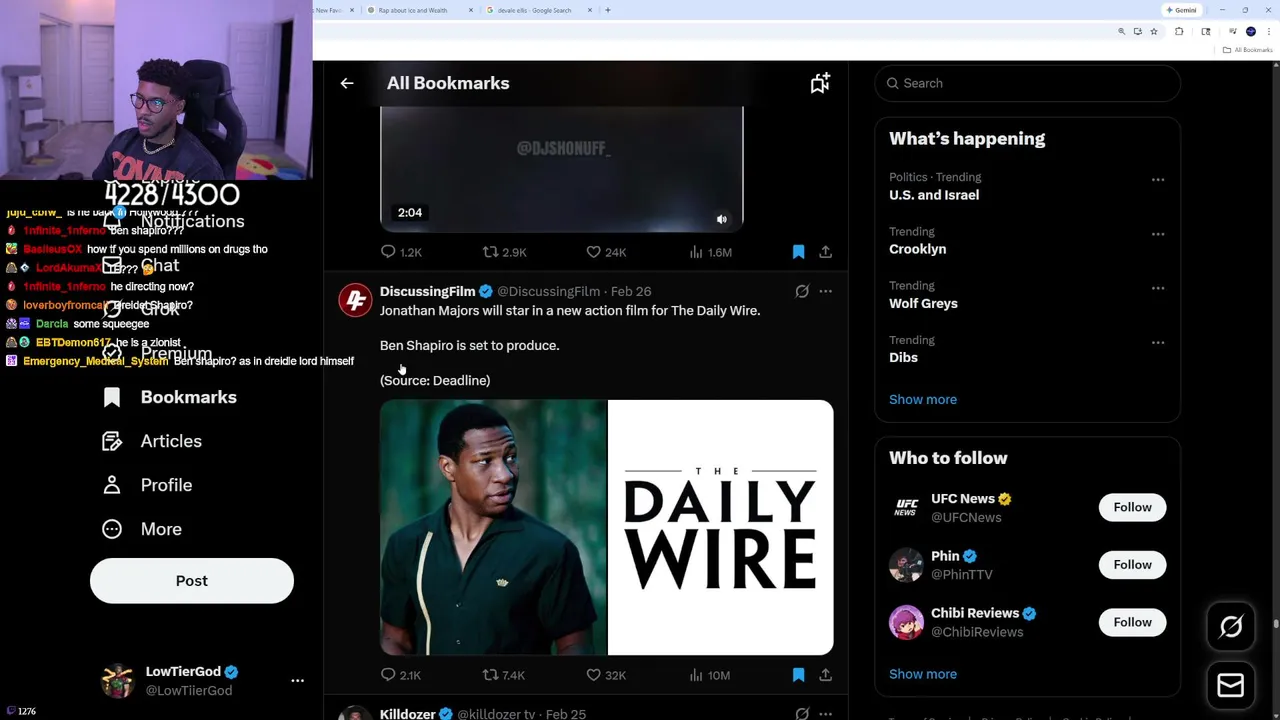The height and width of the screenshot is (720, 1280).
Task: View the 10M views analytics
Action: (710, 675)
